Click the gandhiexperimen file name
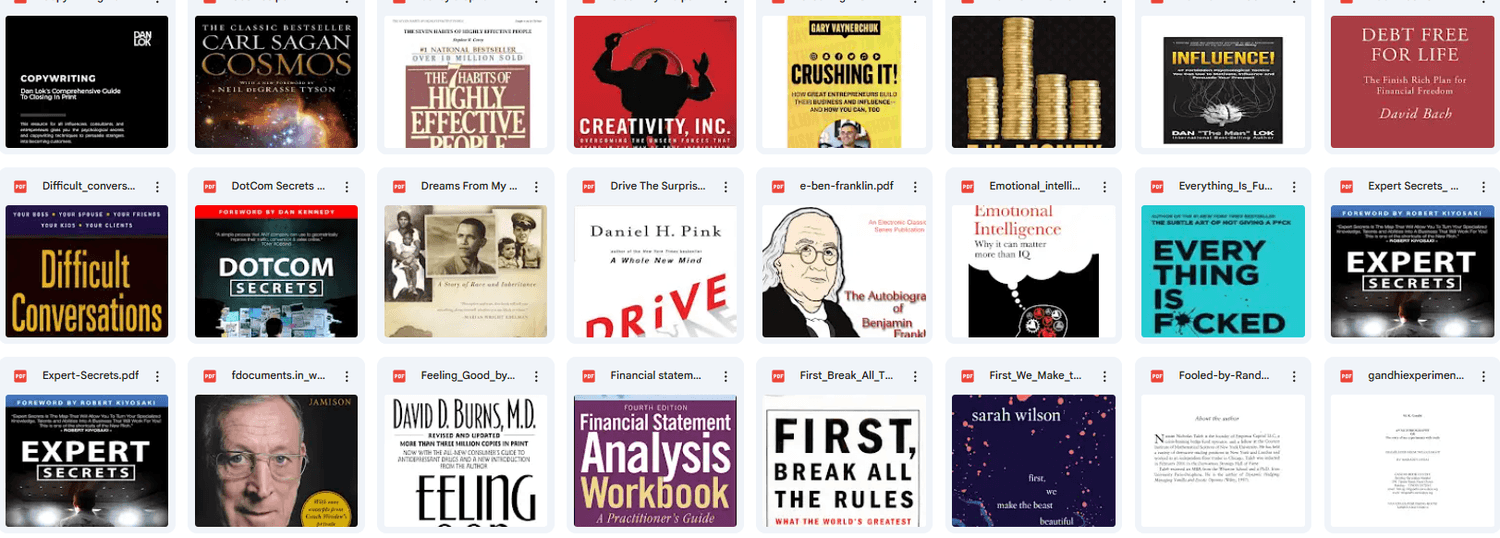 (1415, 376)
